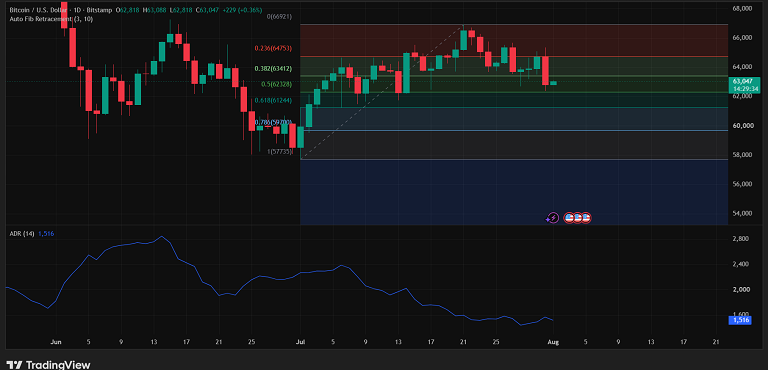Click the 0.5(62328) Fibonacci level label
The image size is (768, 370).
[x=276, y=84]
